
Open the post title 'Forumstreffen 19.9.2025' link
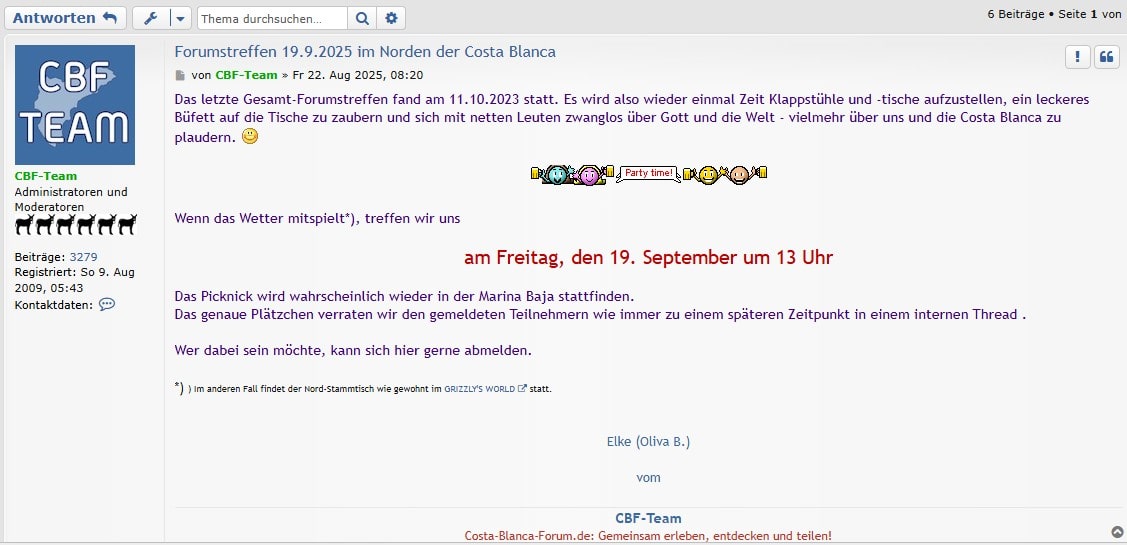pos(365,51)
